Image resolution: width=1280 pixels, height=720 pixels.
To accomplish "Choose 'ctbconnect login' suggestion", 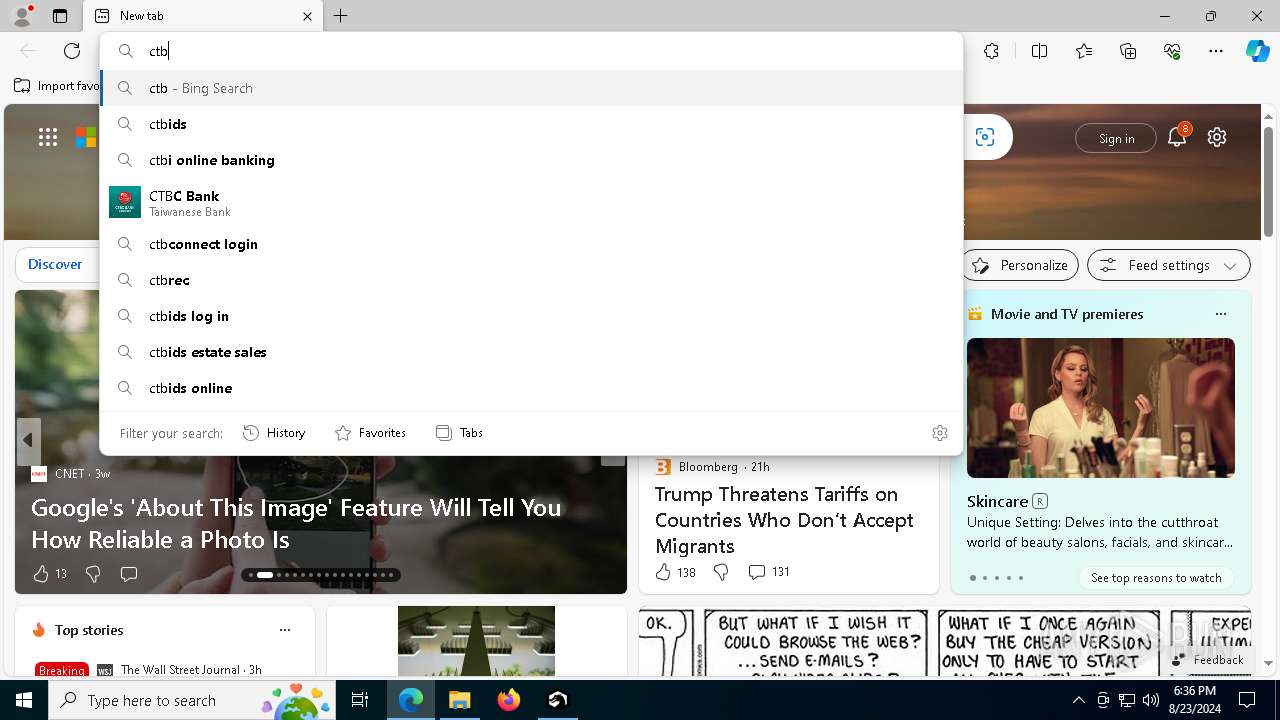I will pyautogui.click(x=531, y=244).
